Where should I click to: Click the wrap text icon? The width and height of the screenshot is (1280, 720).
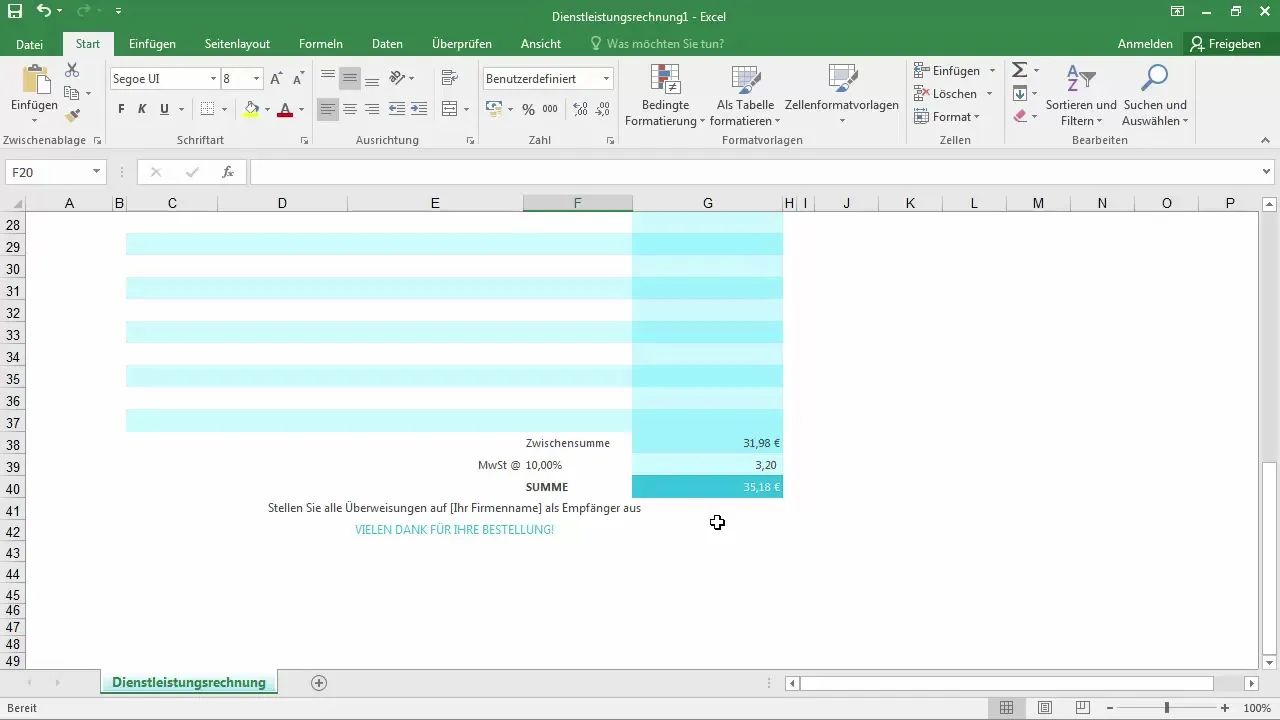[x=449, y=78]
